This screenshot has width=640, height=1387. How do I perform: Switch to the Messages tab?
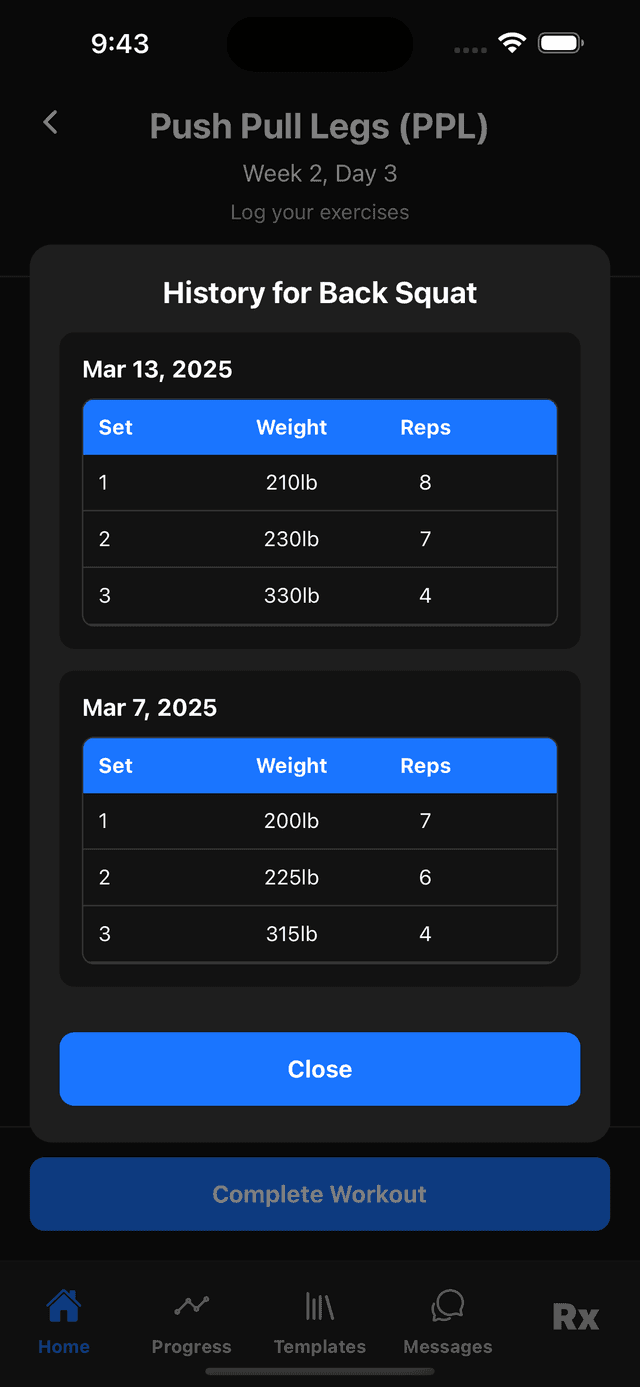click(x=447, y=1320)
